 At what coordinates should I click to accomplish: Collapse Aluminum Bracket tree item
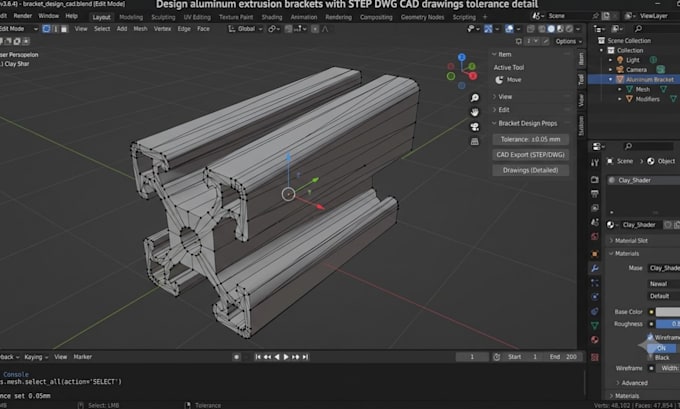pyautogui.click(x=610, y=79)
